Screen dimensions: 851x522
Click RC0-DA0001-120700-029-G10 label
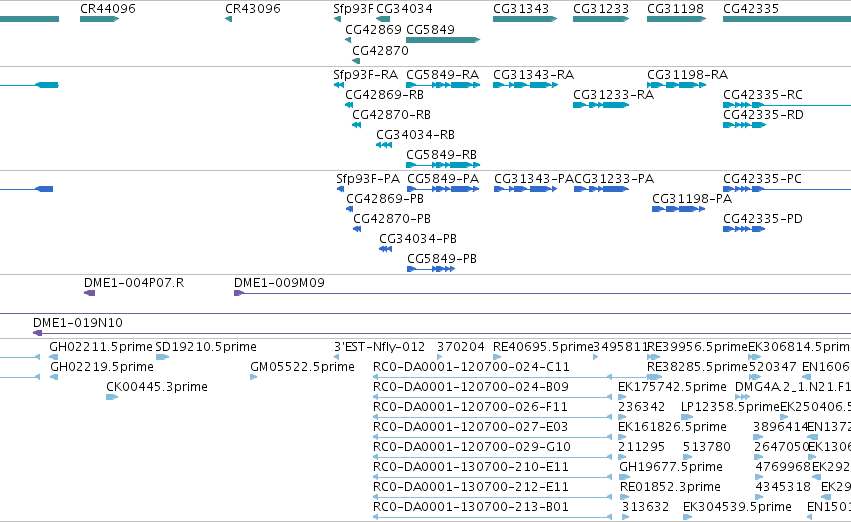(x=472, y=447)
